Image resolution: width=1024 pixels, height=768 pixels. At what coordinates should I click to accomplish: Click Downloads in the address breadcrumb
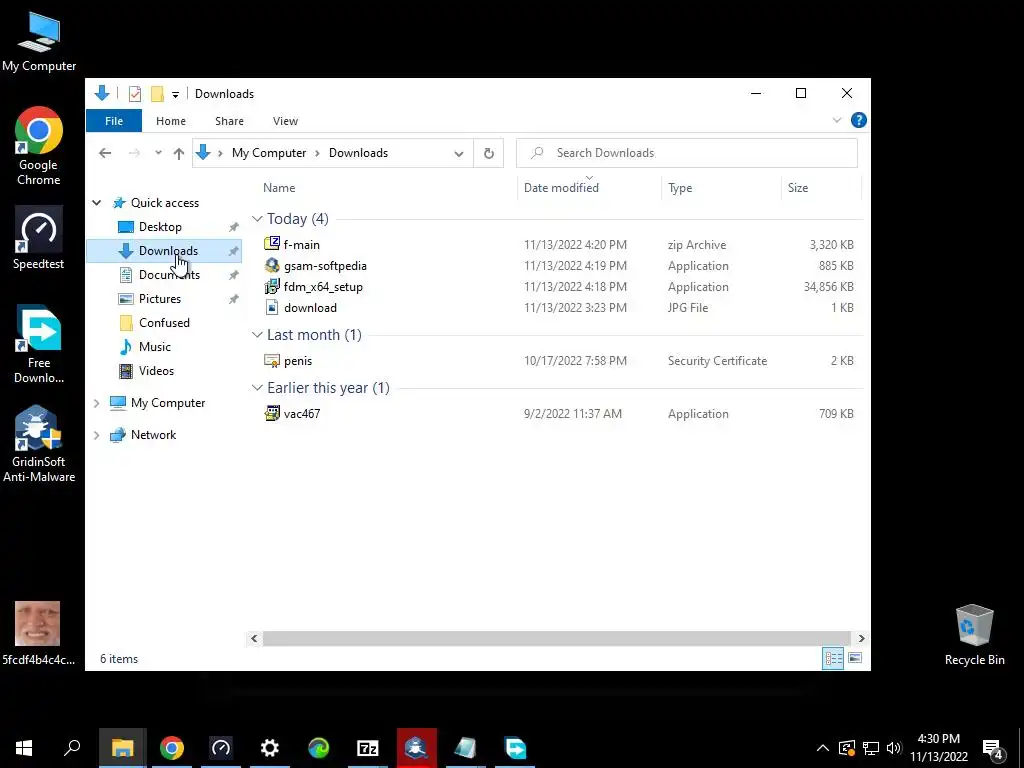(x=358, y=153)
